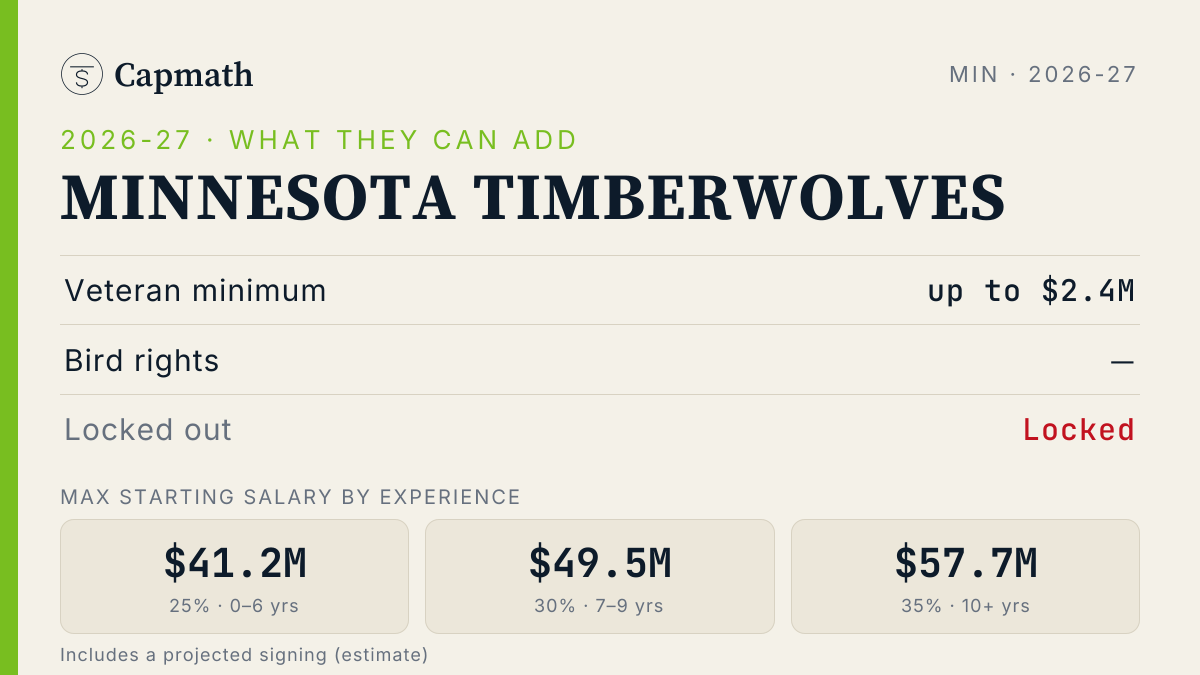Click the Bird rights dash value
This screenshot has width=1200, height=675.
pyautogui.click(x=1122, y=361)
